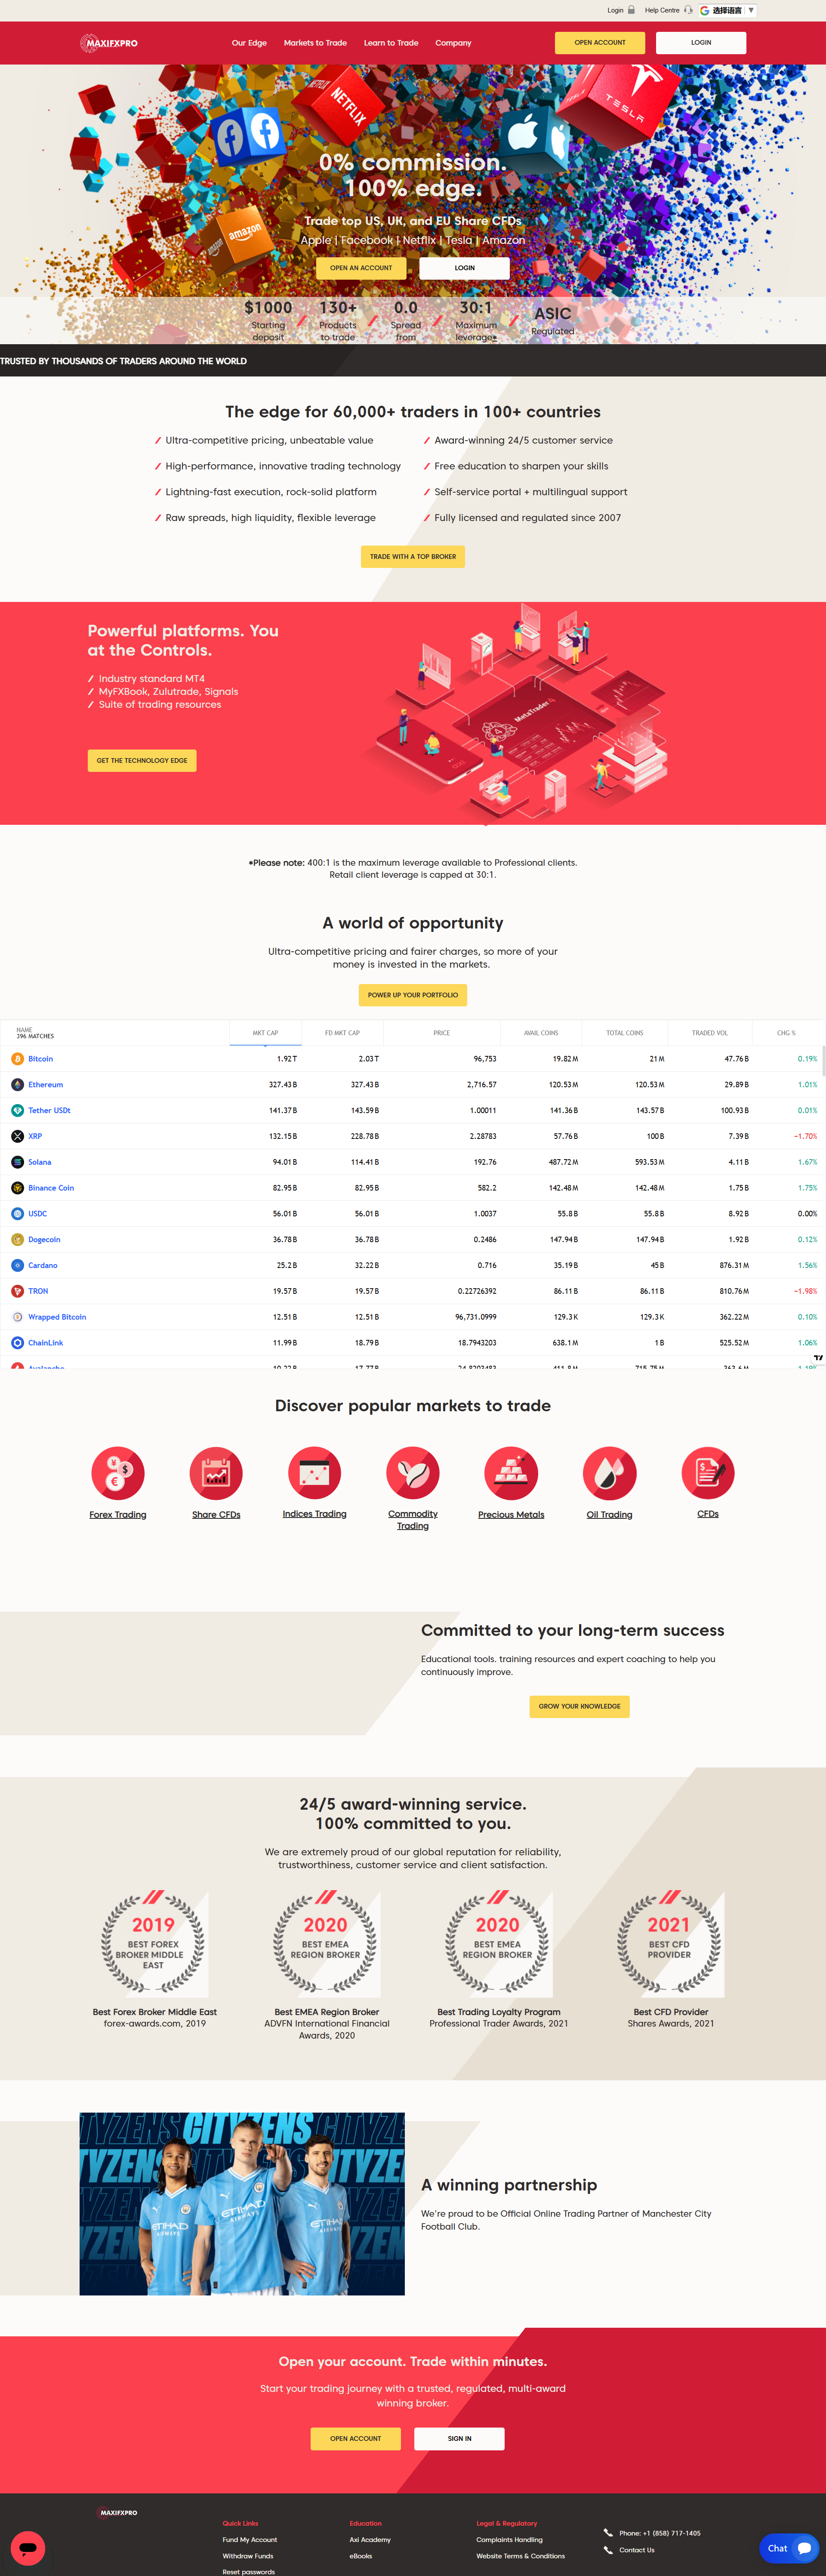Open the Help Centre link
Viewport: 826px width, 2576px height.
662,10
